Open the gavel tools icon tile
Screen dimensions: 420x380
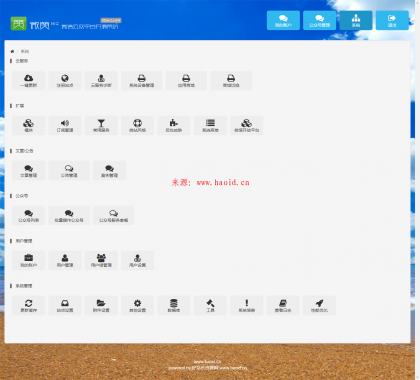click(210, 305)
